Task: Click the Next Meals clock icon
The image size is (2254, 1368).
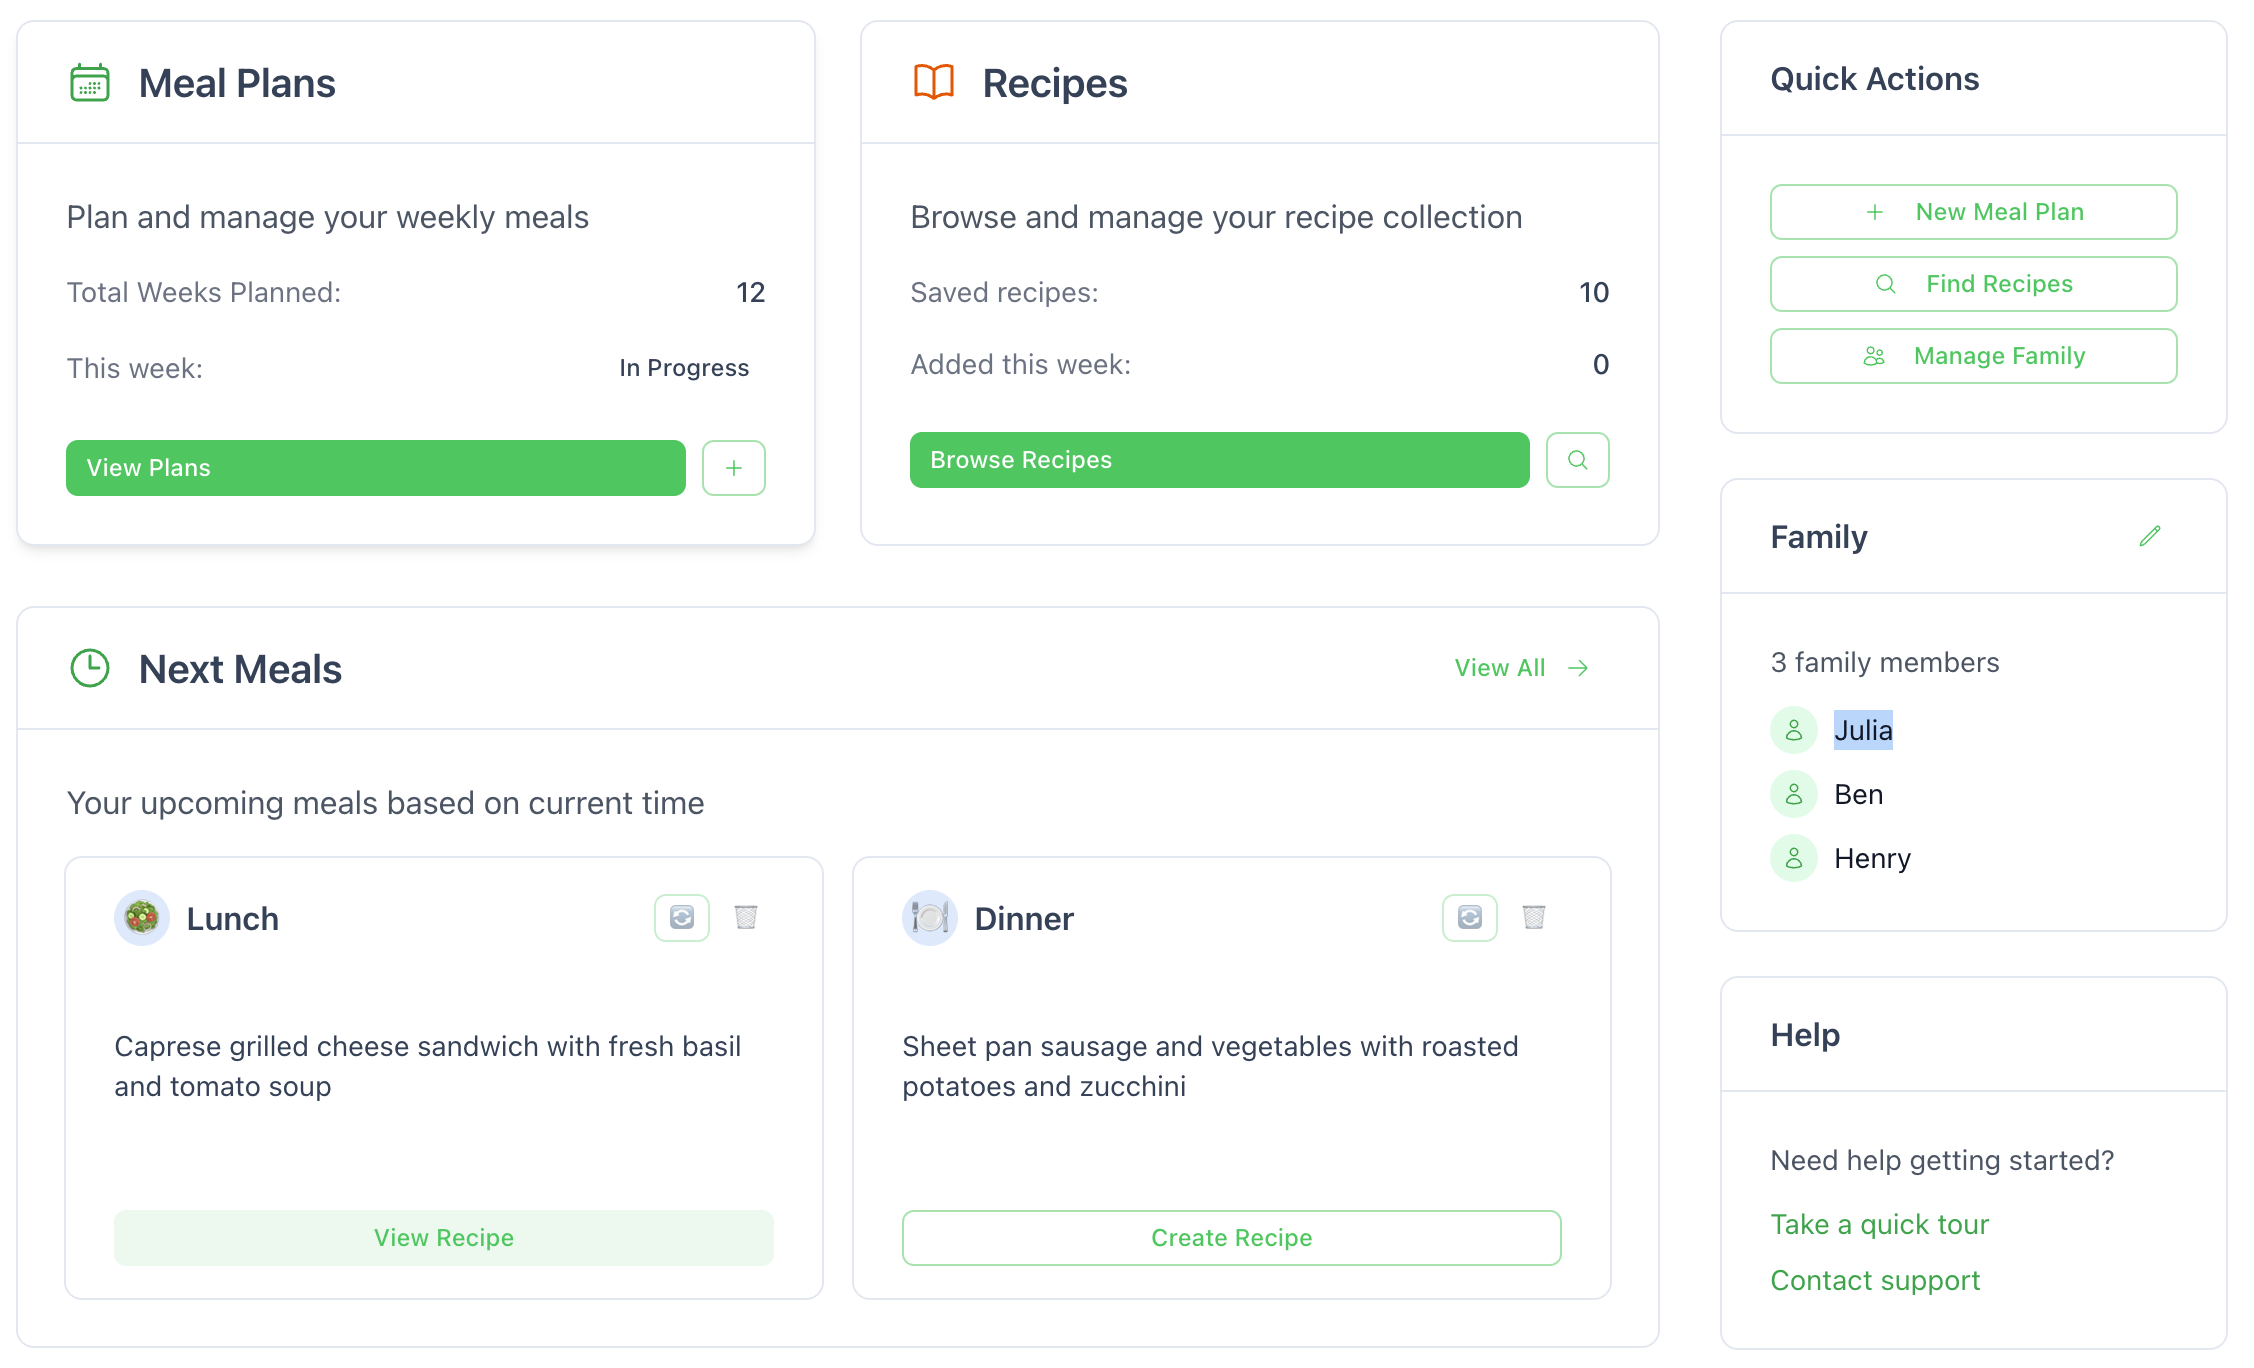Action: [x=89, y=669]
